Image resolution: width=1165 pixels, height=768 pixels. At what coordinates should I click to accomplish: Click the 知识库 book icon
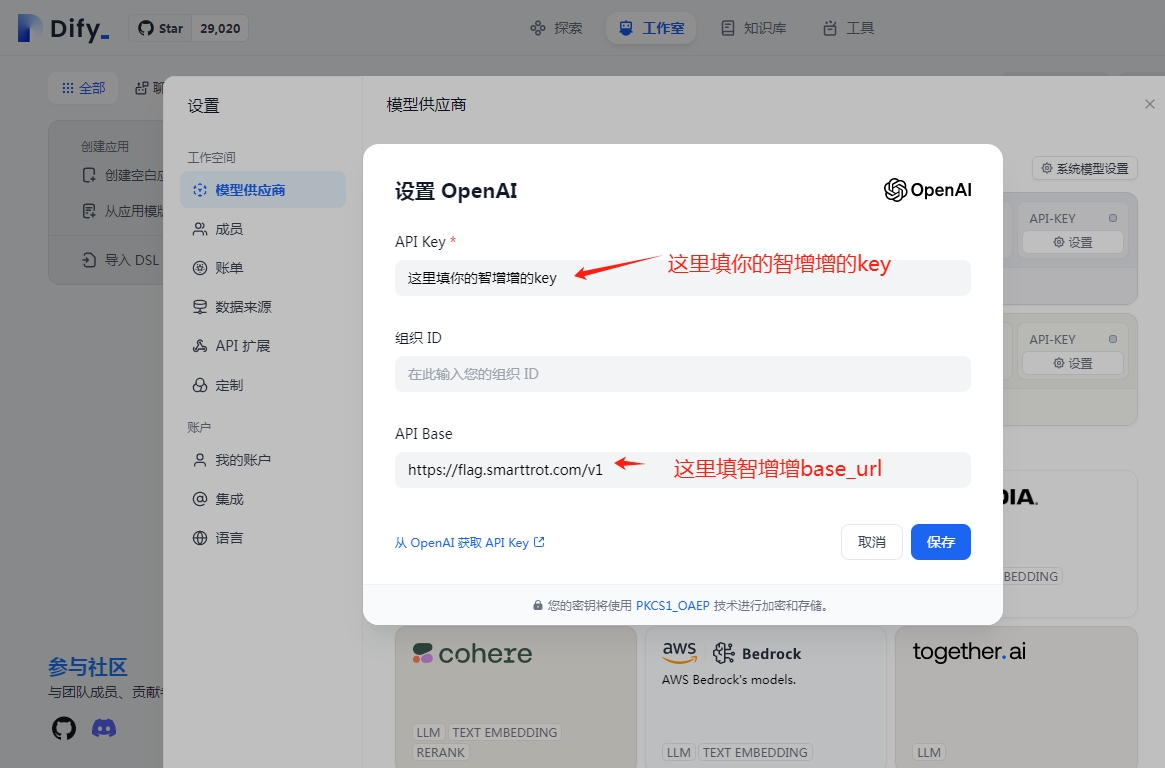(x=728, y=28)
